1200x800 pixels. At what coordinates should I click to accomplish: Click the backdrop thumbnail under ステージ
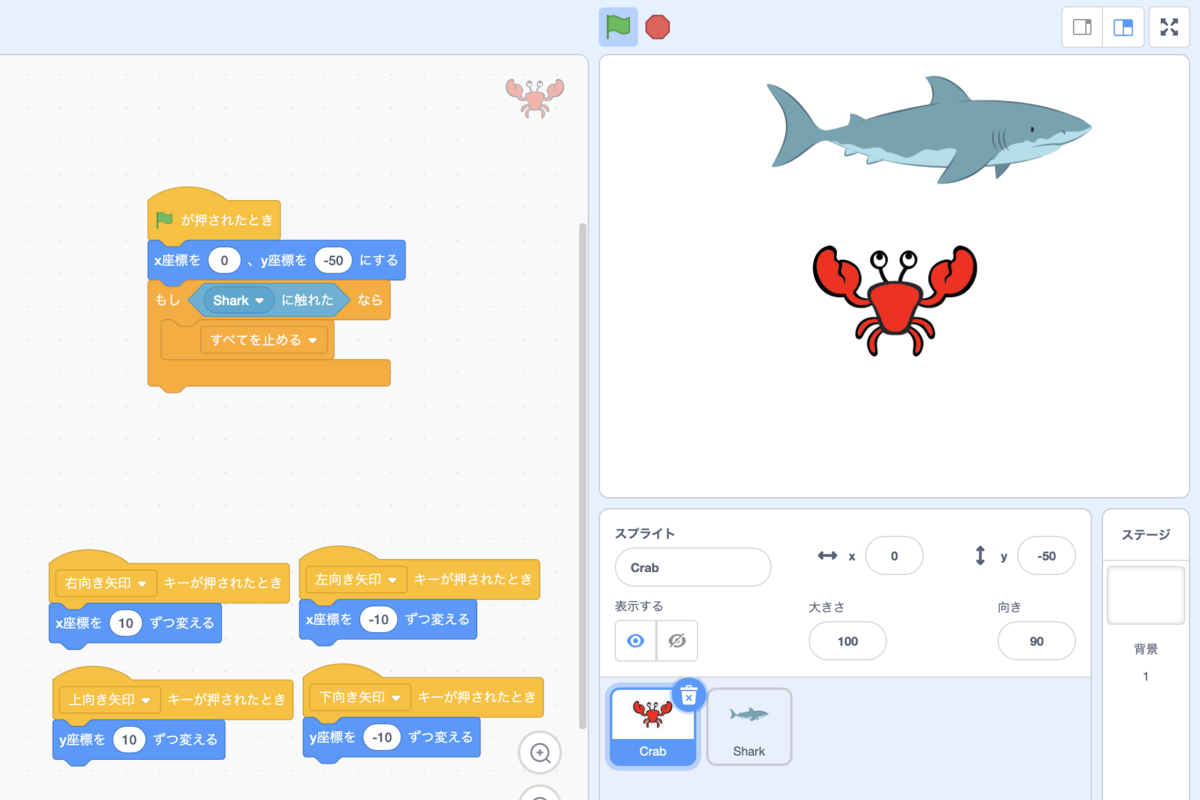[x=1146, y=595]
